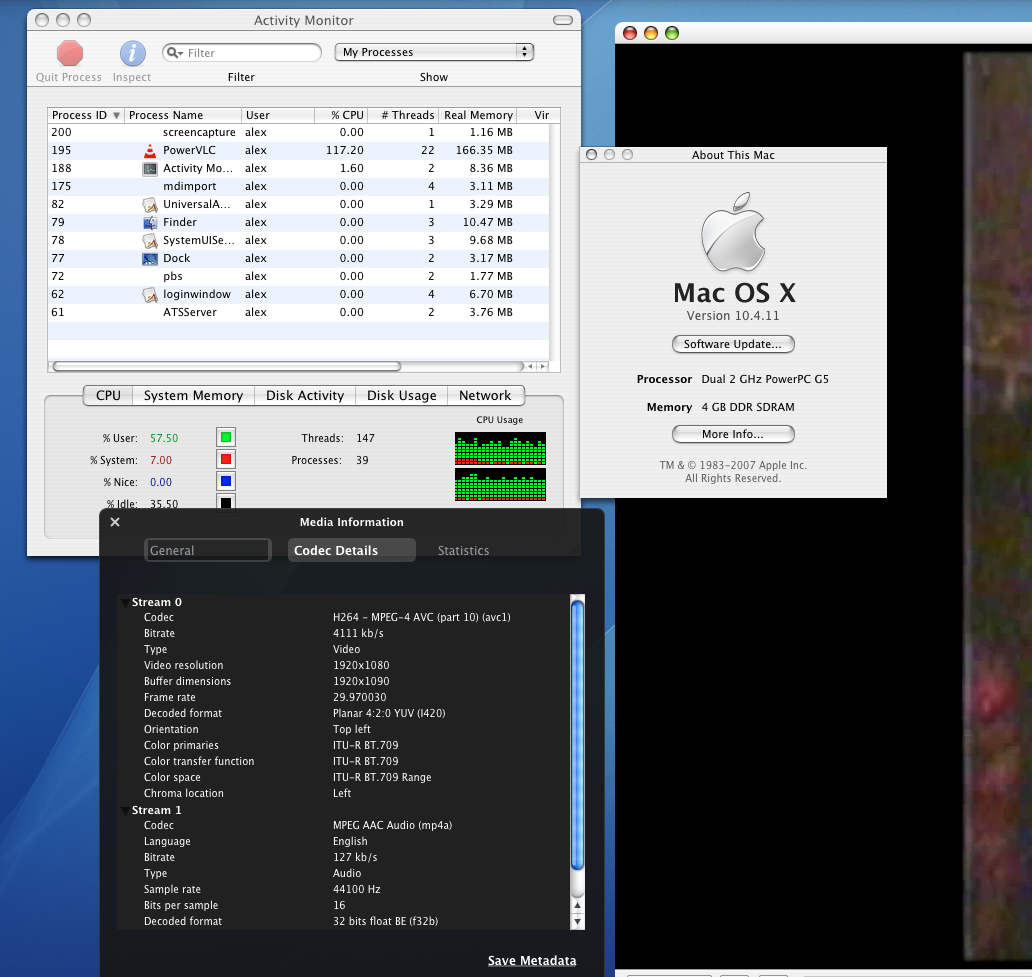The width and height of the screenshot is (1032, 977).
Task: Select the screencapture process row
Action: pyautogui.click(x=298, y=132)
